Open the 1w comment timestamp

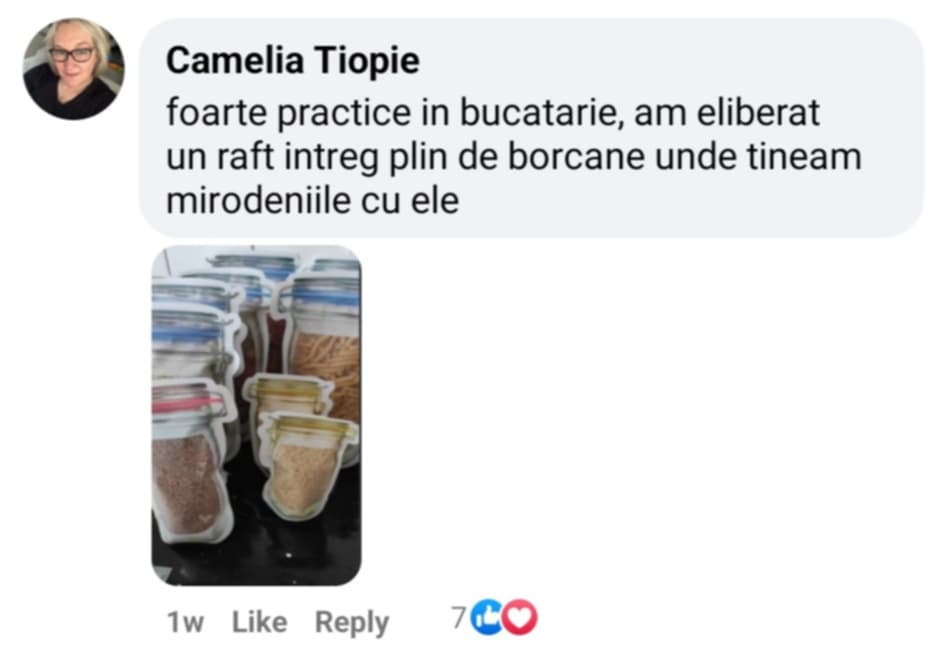(185, 622)
